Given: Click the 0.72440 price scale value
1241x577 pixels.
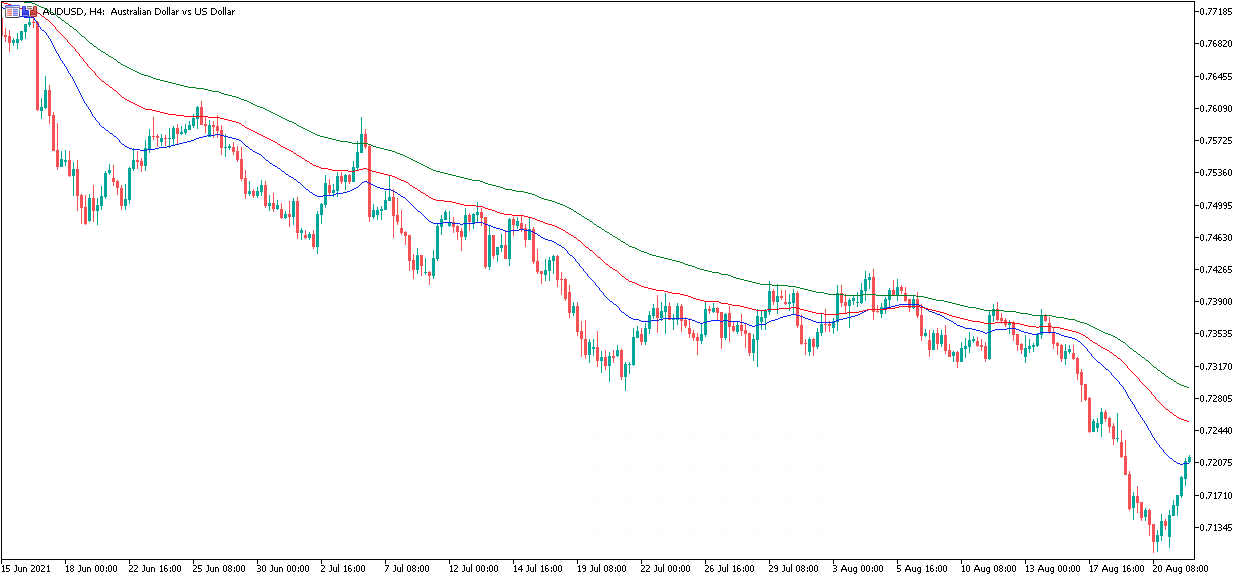Looking at the screenshot, I should coord(1217,430).
